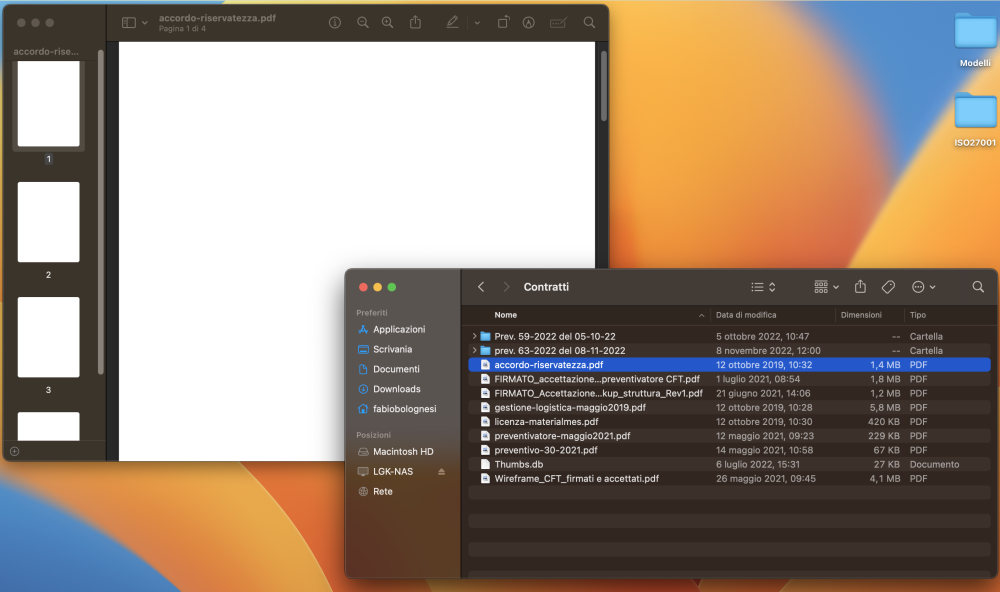Open Preview sidebar view options chevron
The height and width of the screenshot is (592, 1000).
point(145,23)
